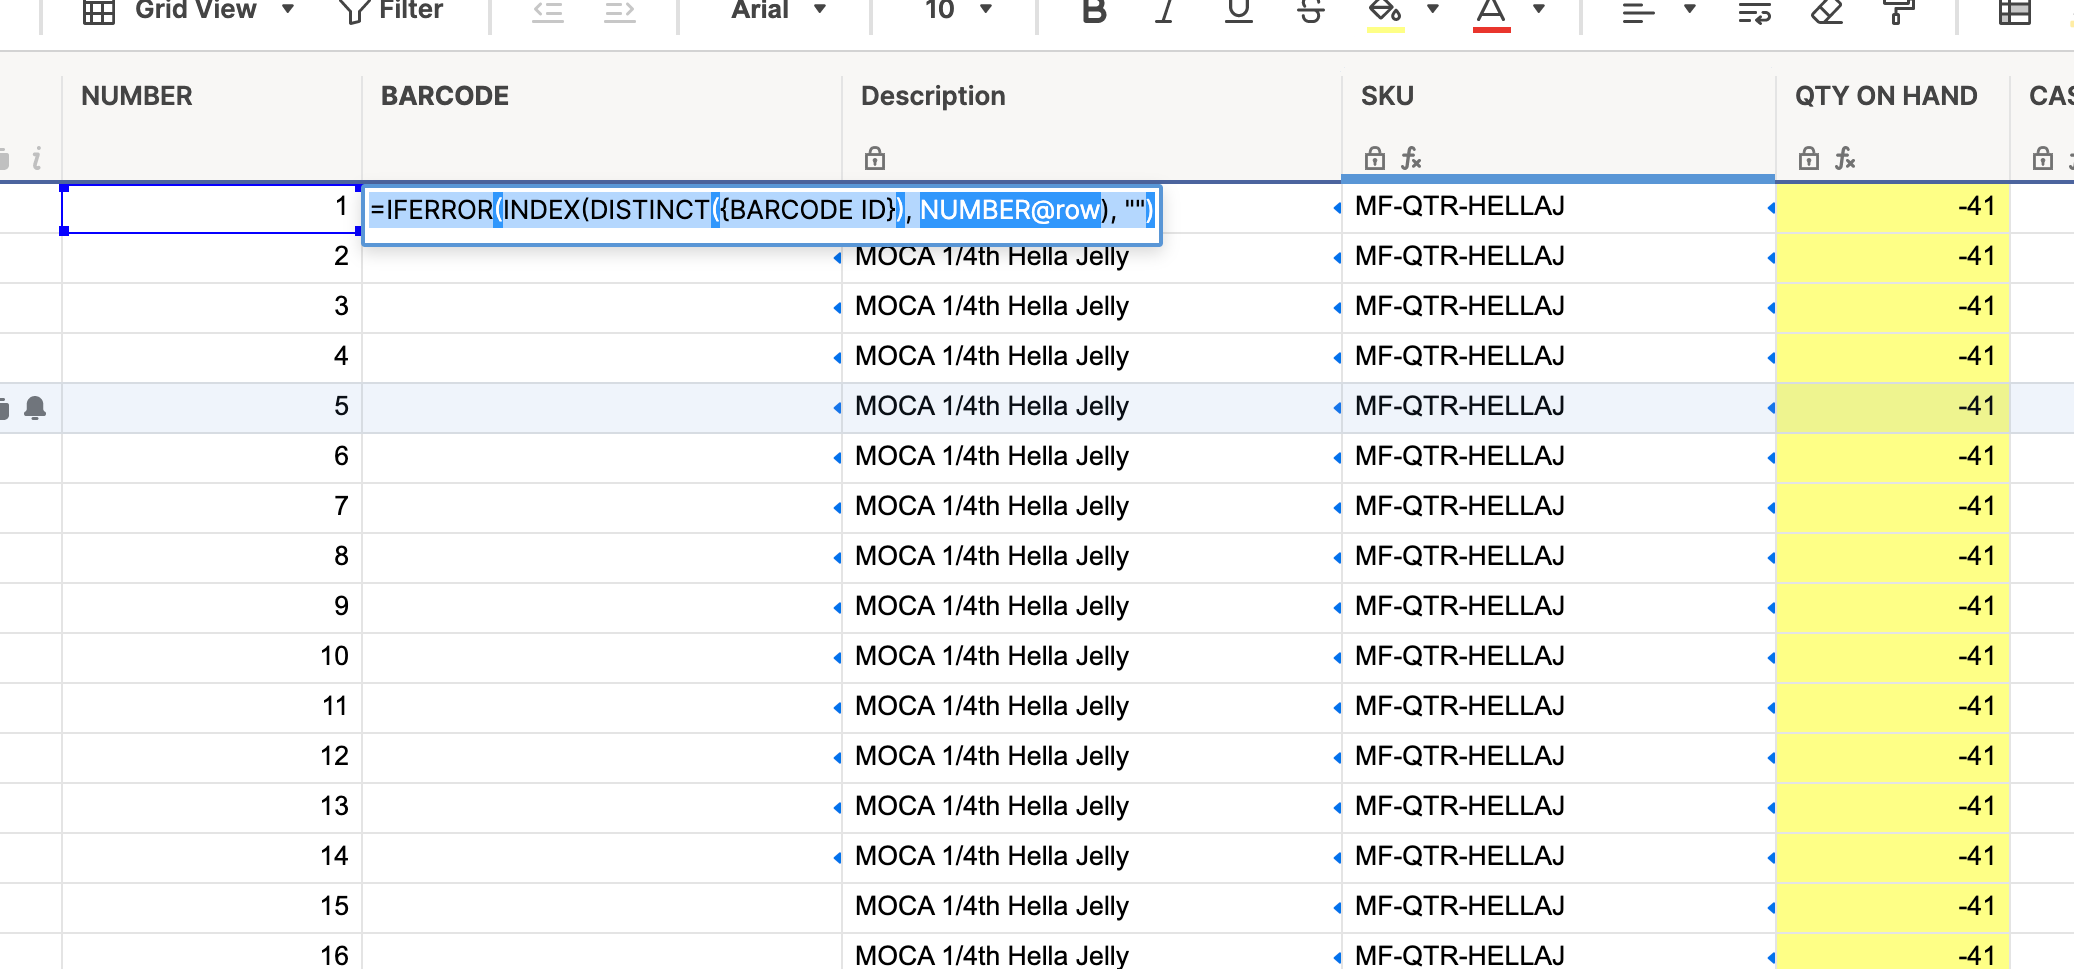Click the Filter button
The height and width of the screenshot is (969, 2074).
point(391,11)
